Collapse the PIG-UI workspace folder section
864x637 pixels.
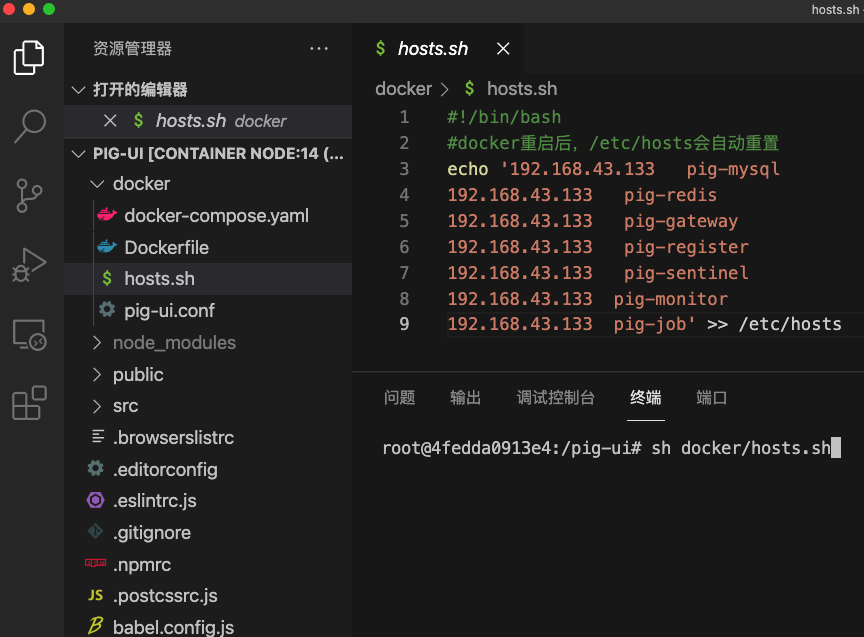79,153
